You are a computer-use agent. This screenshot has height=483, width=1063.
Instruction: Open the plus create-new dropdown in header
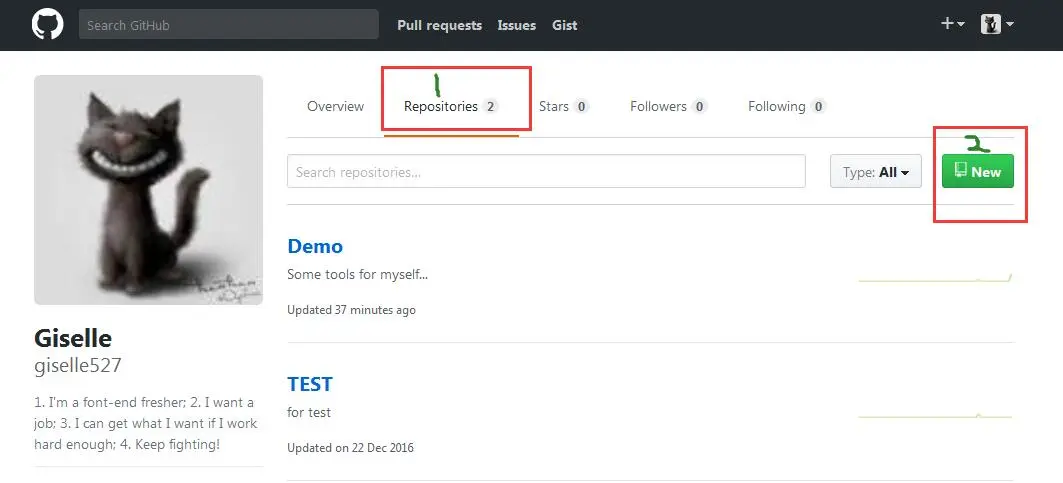coord(952,24)
